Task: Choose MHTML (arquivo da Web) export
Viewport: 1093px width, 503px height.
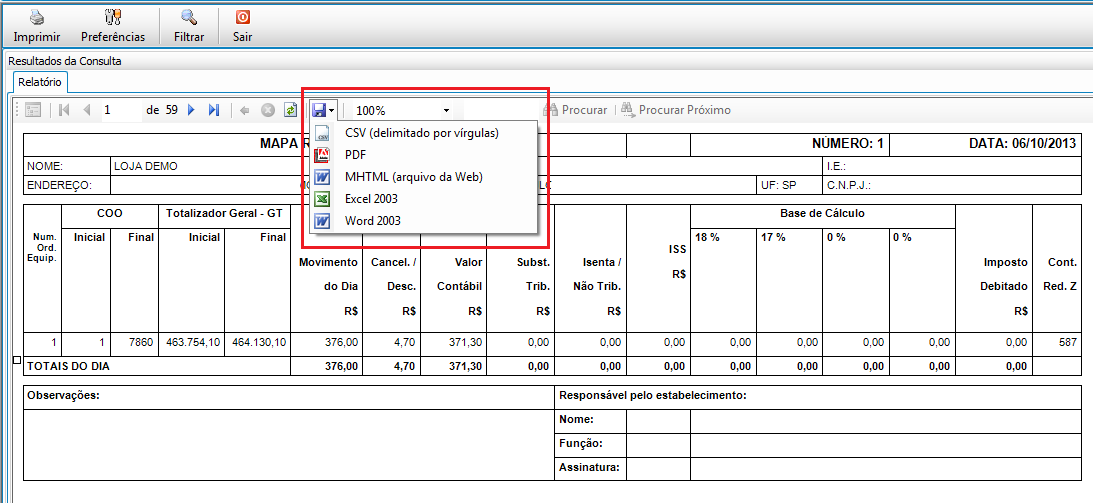Action: [x=422, y=177]
